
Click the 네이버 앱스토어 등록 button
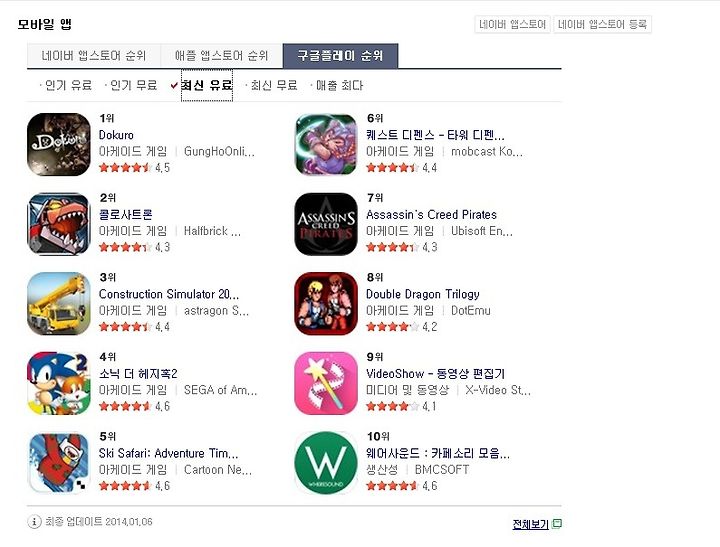(x=602, y=24)
